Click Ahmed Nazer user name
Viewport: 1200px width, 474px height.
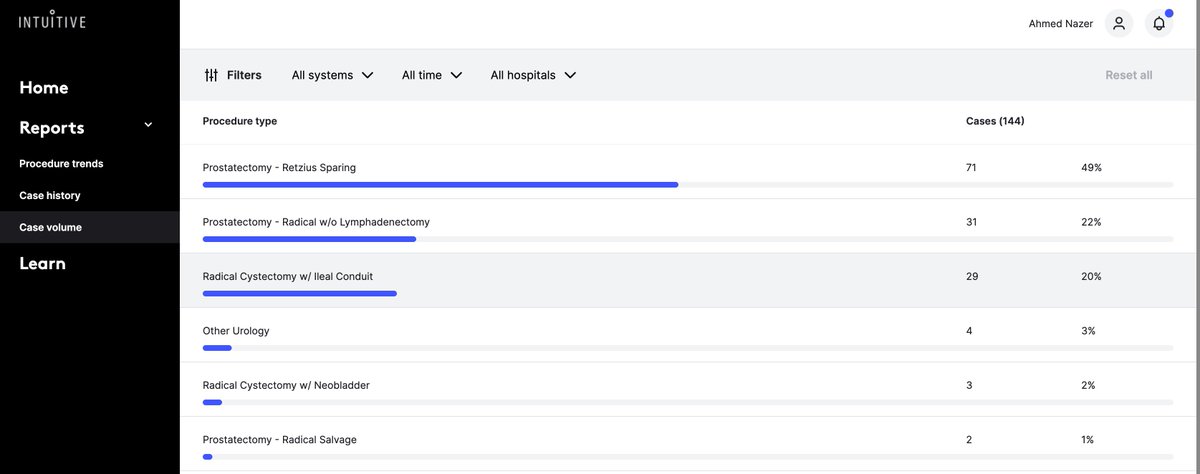[1061, 24]
